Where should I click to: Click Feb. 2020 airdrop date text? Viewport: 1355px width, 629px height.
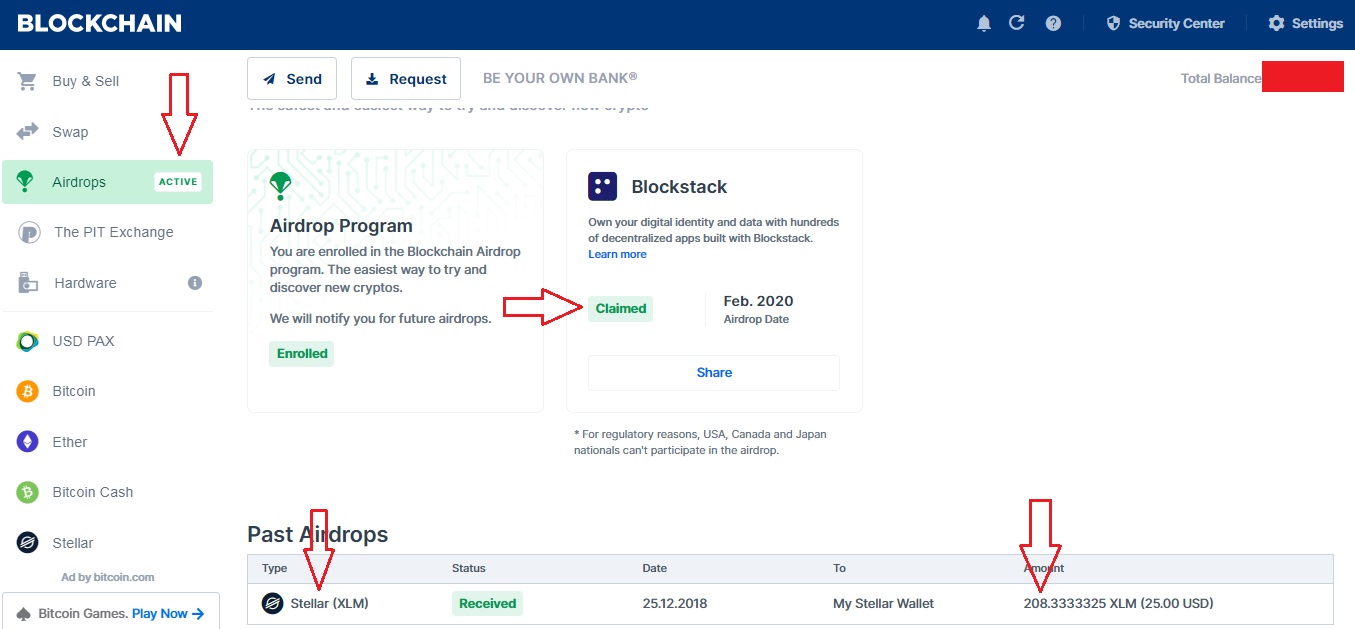click(x=758, y=301)
